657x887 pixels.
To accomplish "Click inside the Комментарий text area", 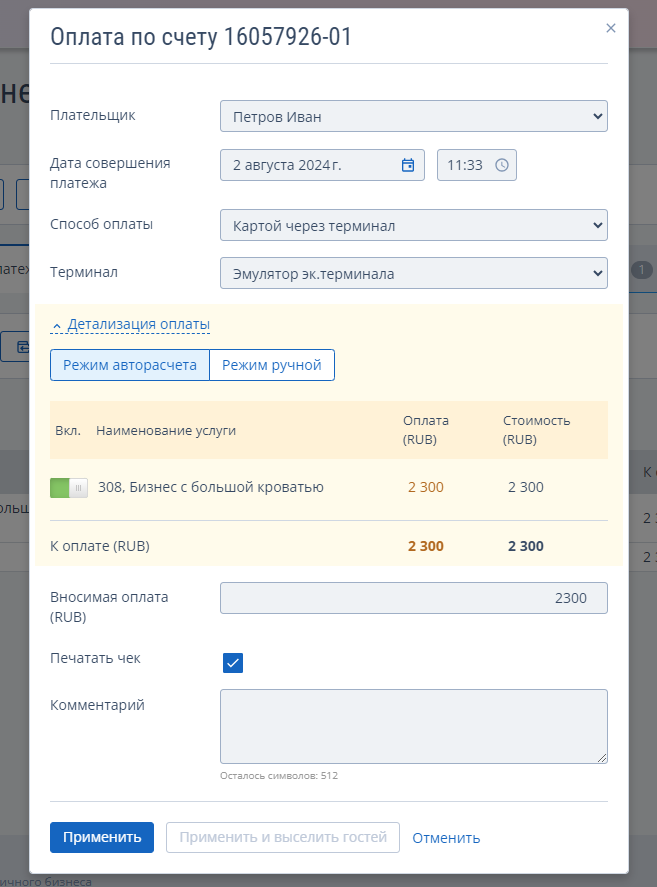I will [414, 726].
